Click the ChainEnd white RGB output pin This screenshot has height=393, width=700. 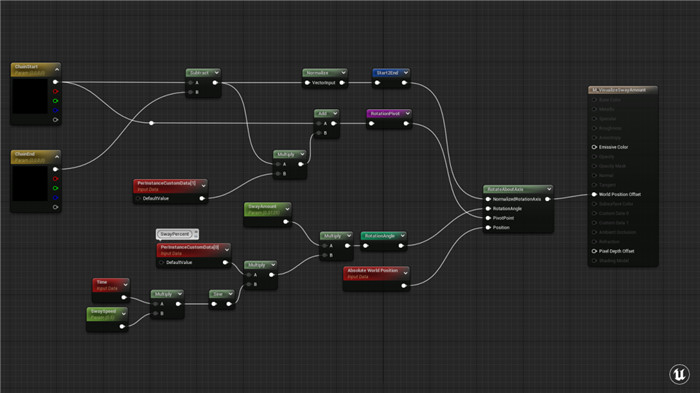[x=55, y=169]
